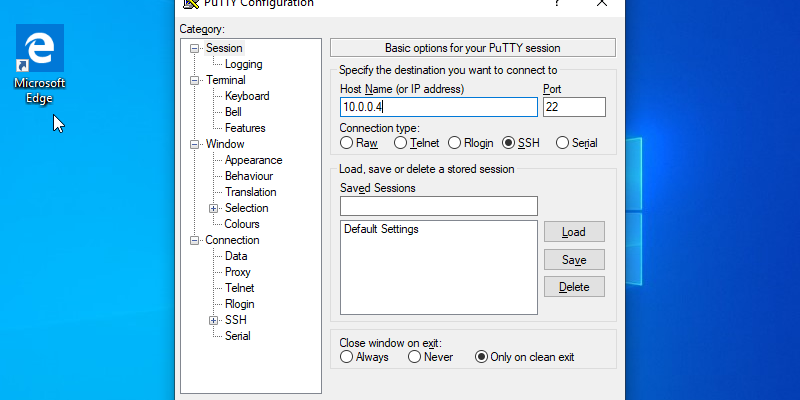Click the Saved Sessions name field

coord(439,206)
